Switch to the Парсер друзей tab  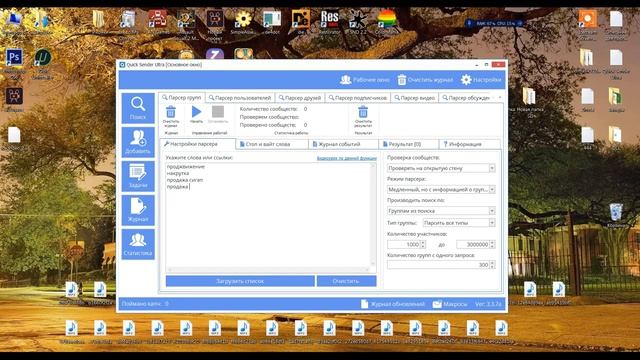300,98
